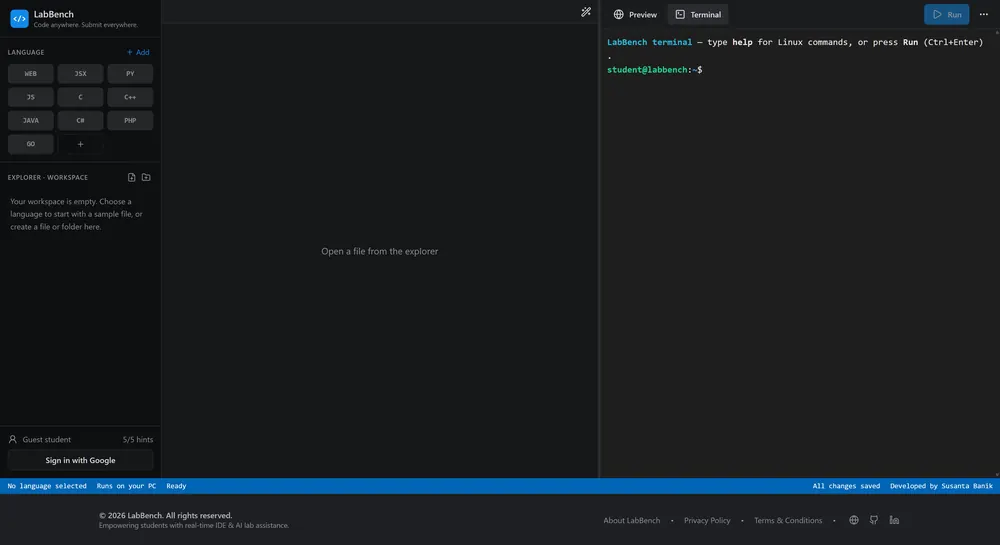Click the globe website icon in footer
Image resolution: width=1000 pixels, height=545 pixels.
853,520
